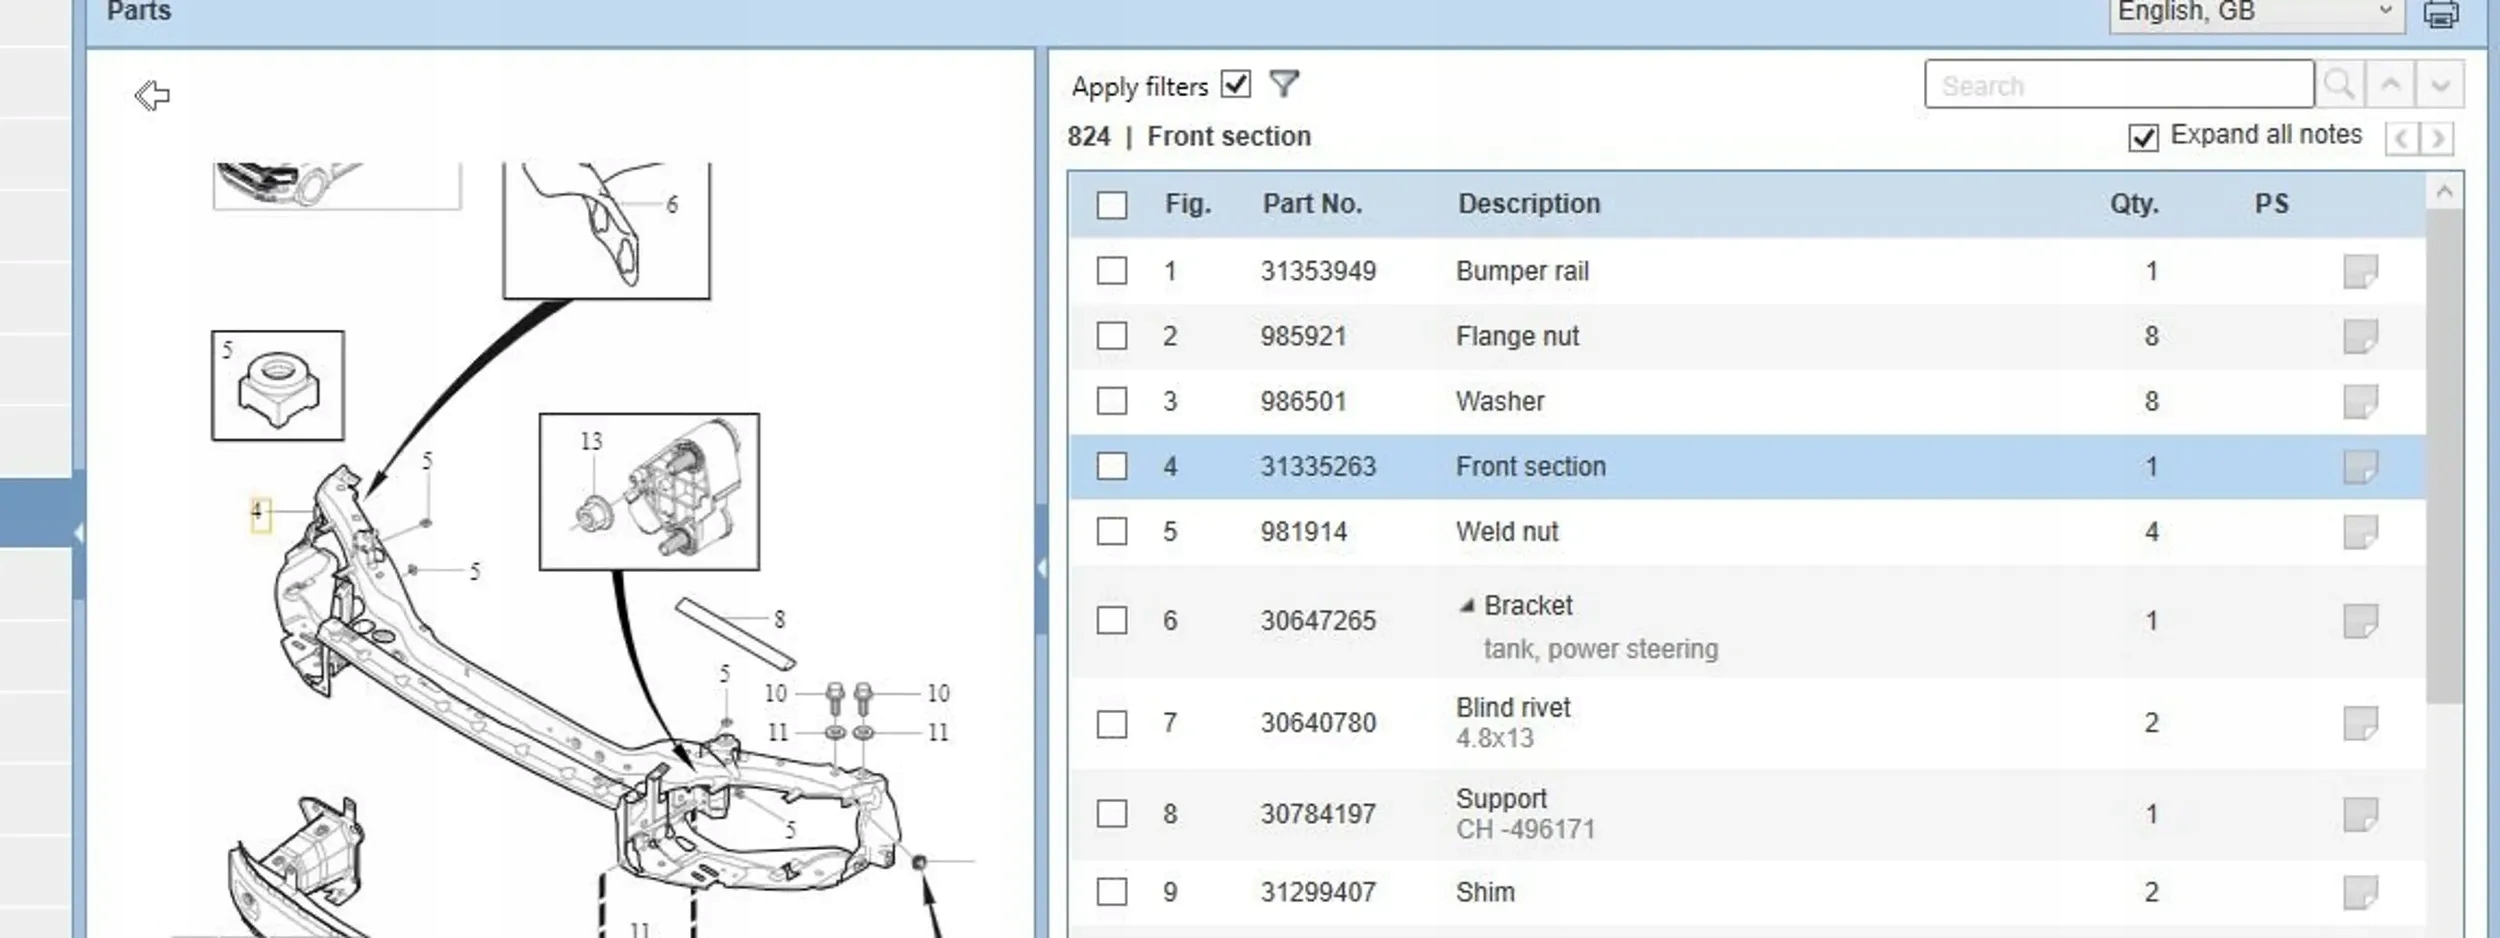2500x938 pixels.
Task: Jump to previous search result arrow
Action: pos(2390,85)
